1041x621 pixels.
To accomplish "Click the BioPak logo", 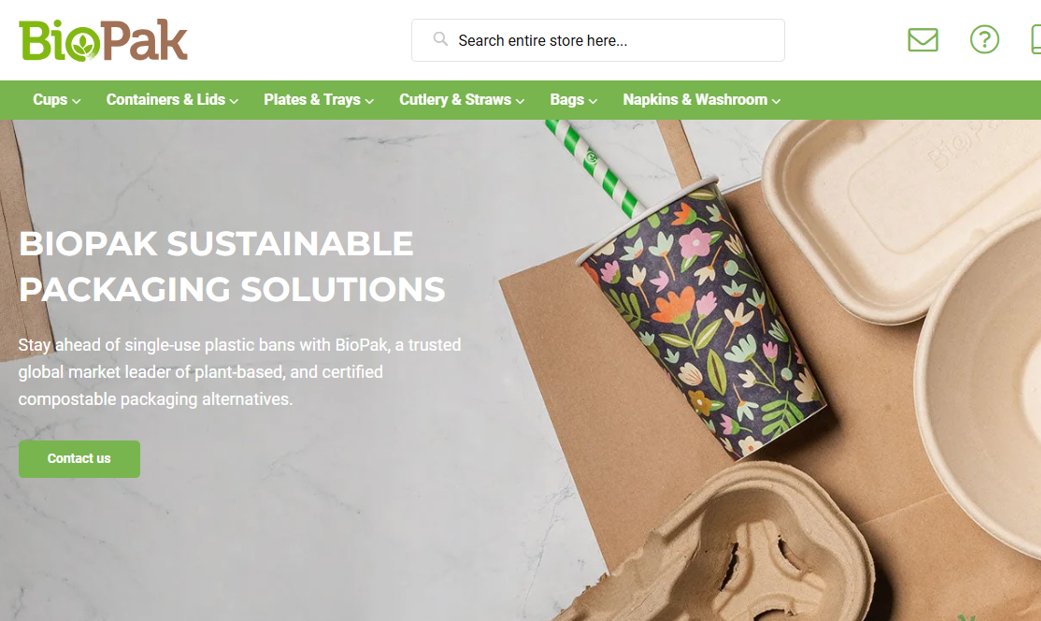I will pos(103,41).
